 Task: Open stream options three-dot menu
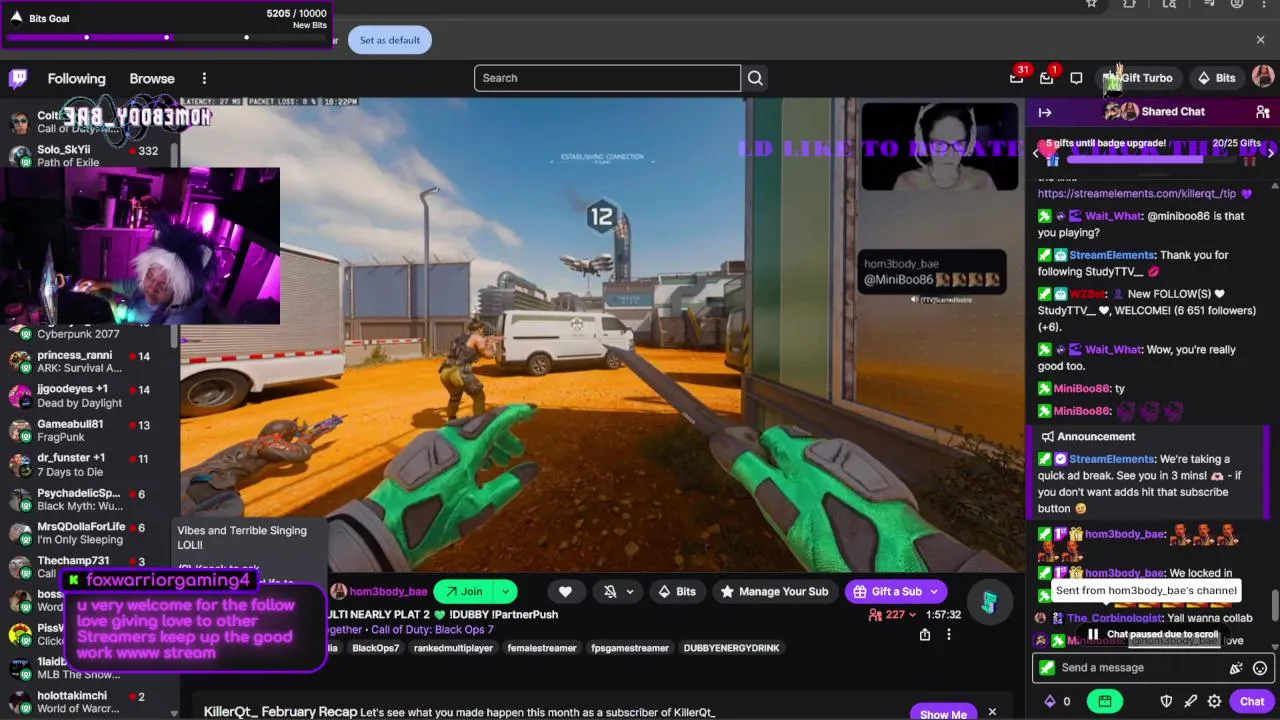click(949, 634)
